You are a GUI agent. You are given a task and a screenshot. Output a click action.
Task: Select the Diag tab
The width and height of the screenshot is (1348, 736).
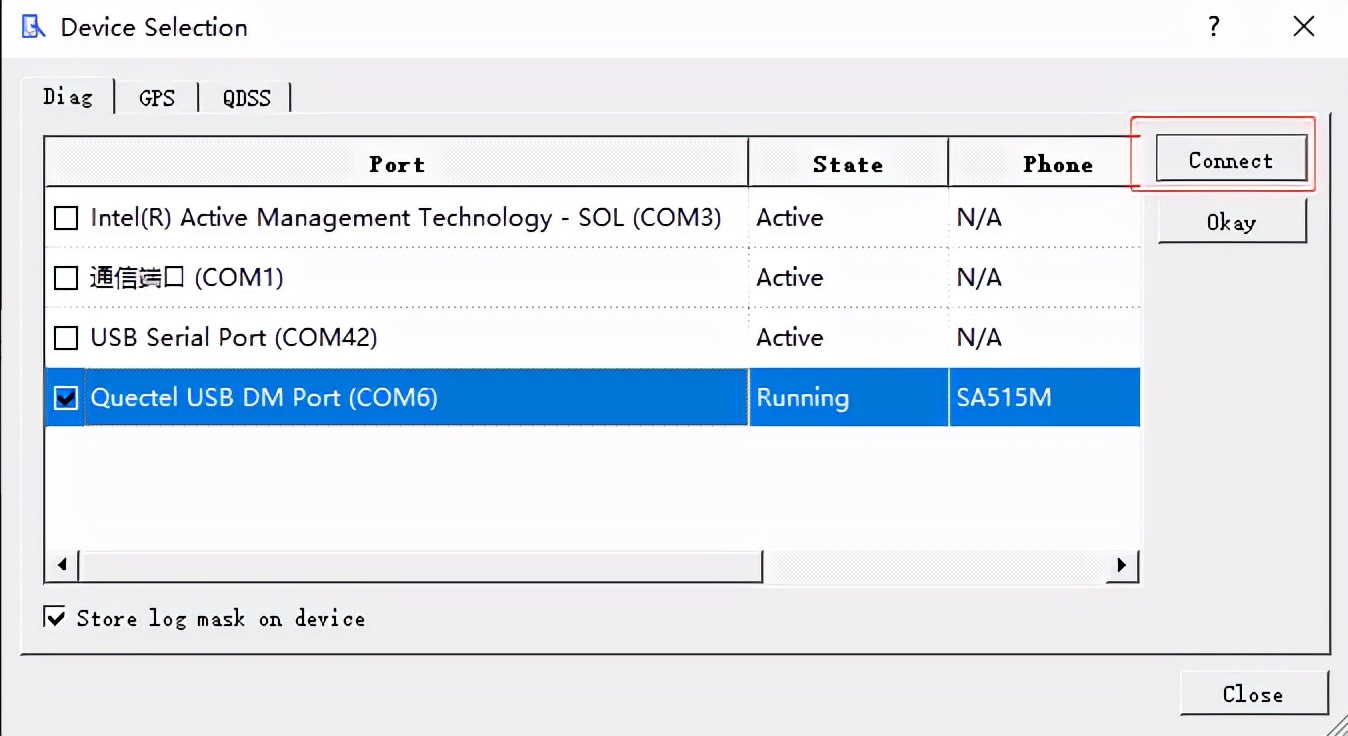click(x=68, y=97)
